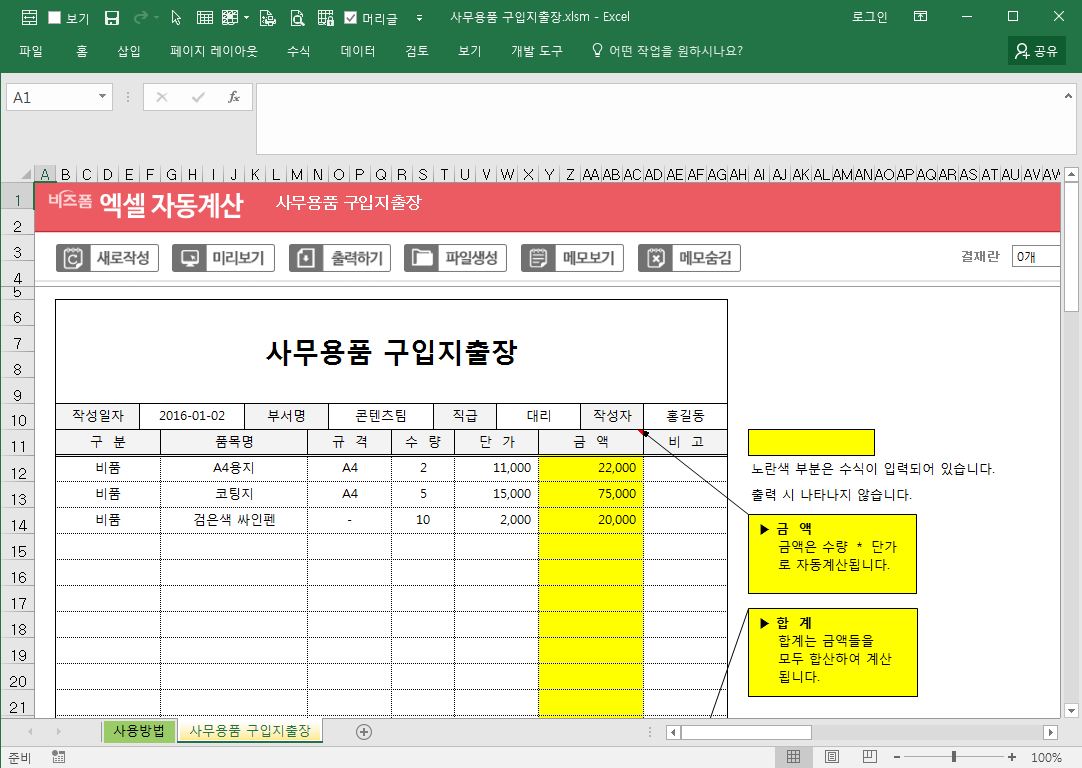Click the yellow legend color box

(811, 442)
